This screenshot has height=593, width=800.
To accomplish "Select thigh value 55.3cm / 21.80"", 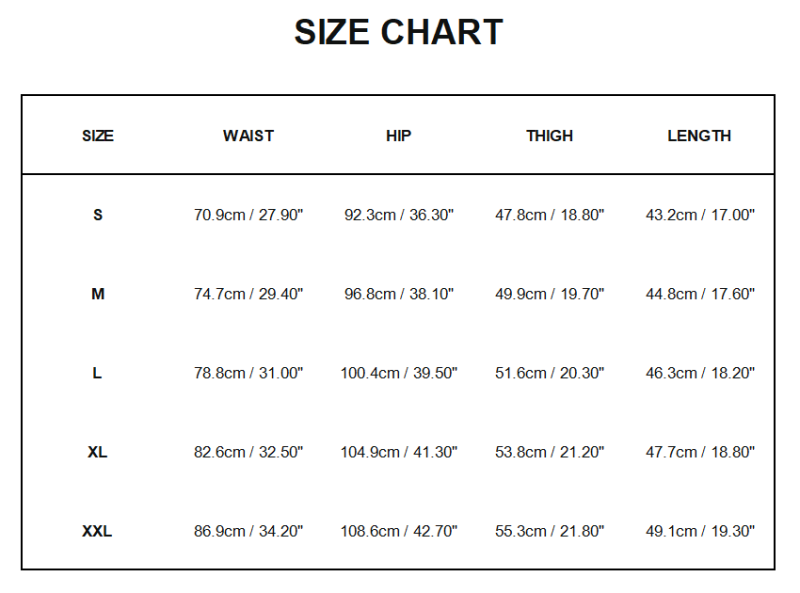I will [550, 531].
